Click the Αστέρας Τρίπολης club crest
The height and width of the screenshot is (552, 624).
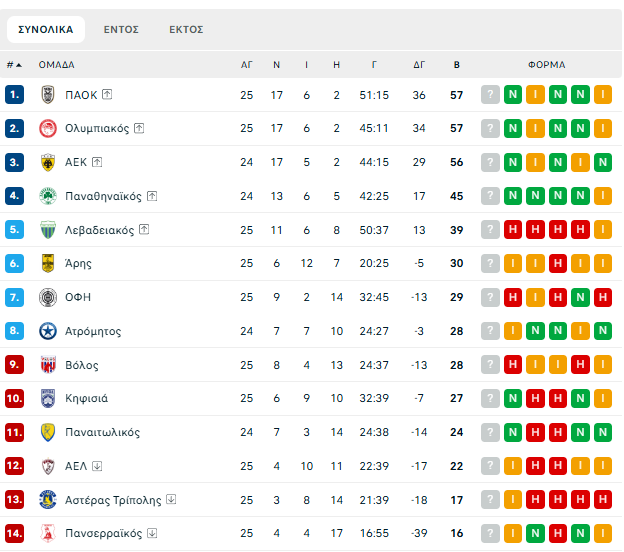coord(47,499)
